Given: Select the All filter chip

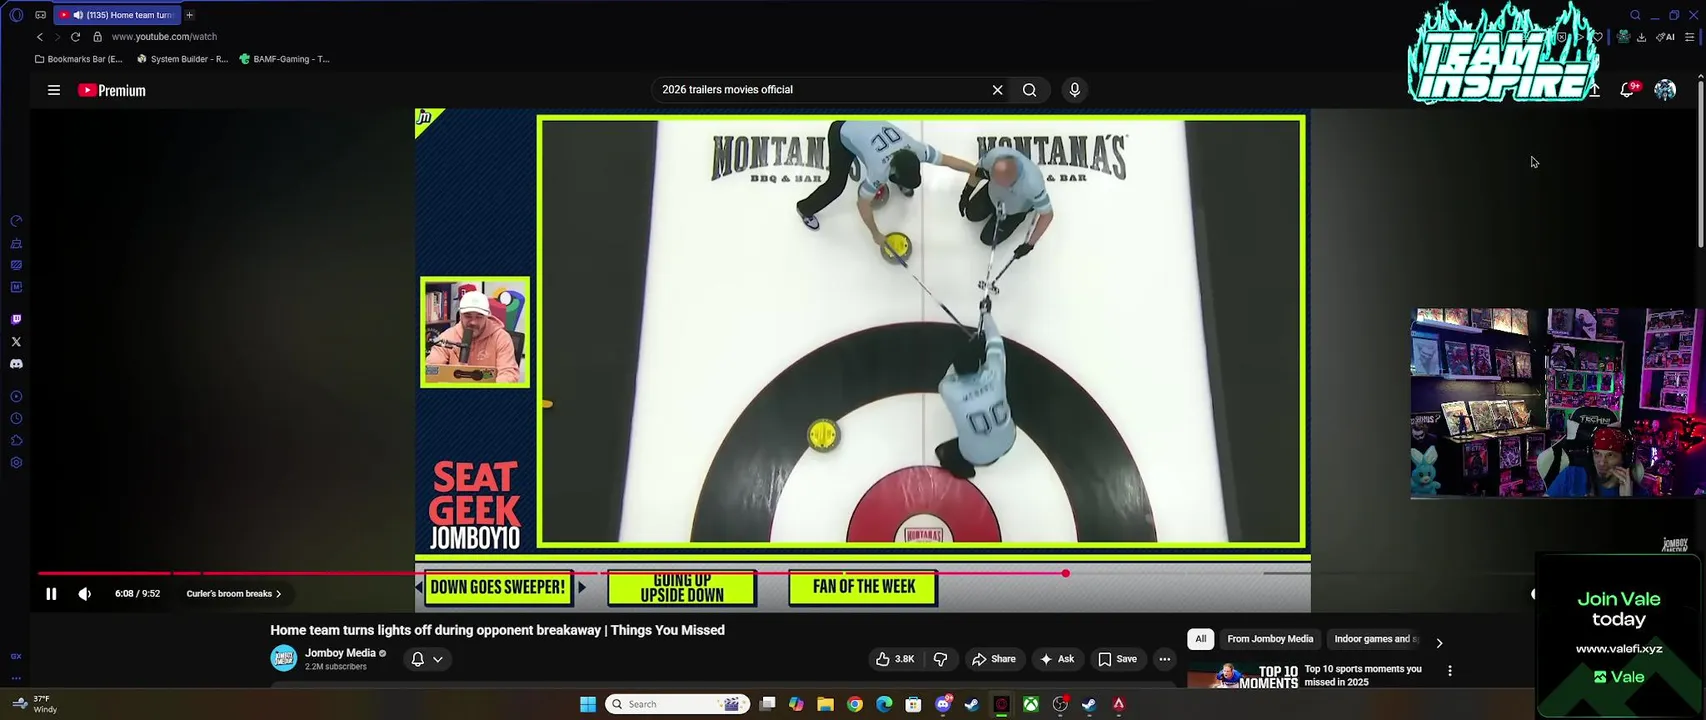Looking at the screenshot, I should (x=1201, y=639).
